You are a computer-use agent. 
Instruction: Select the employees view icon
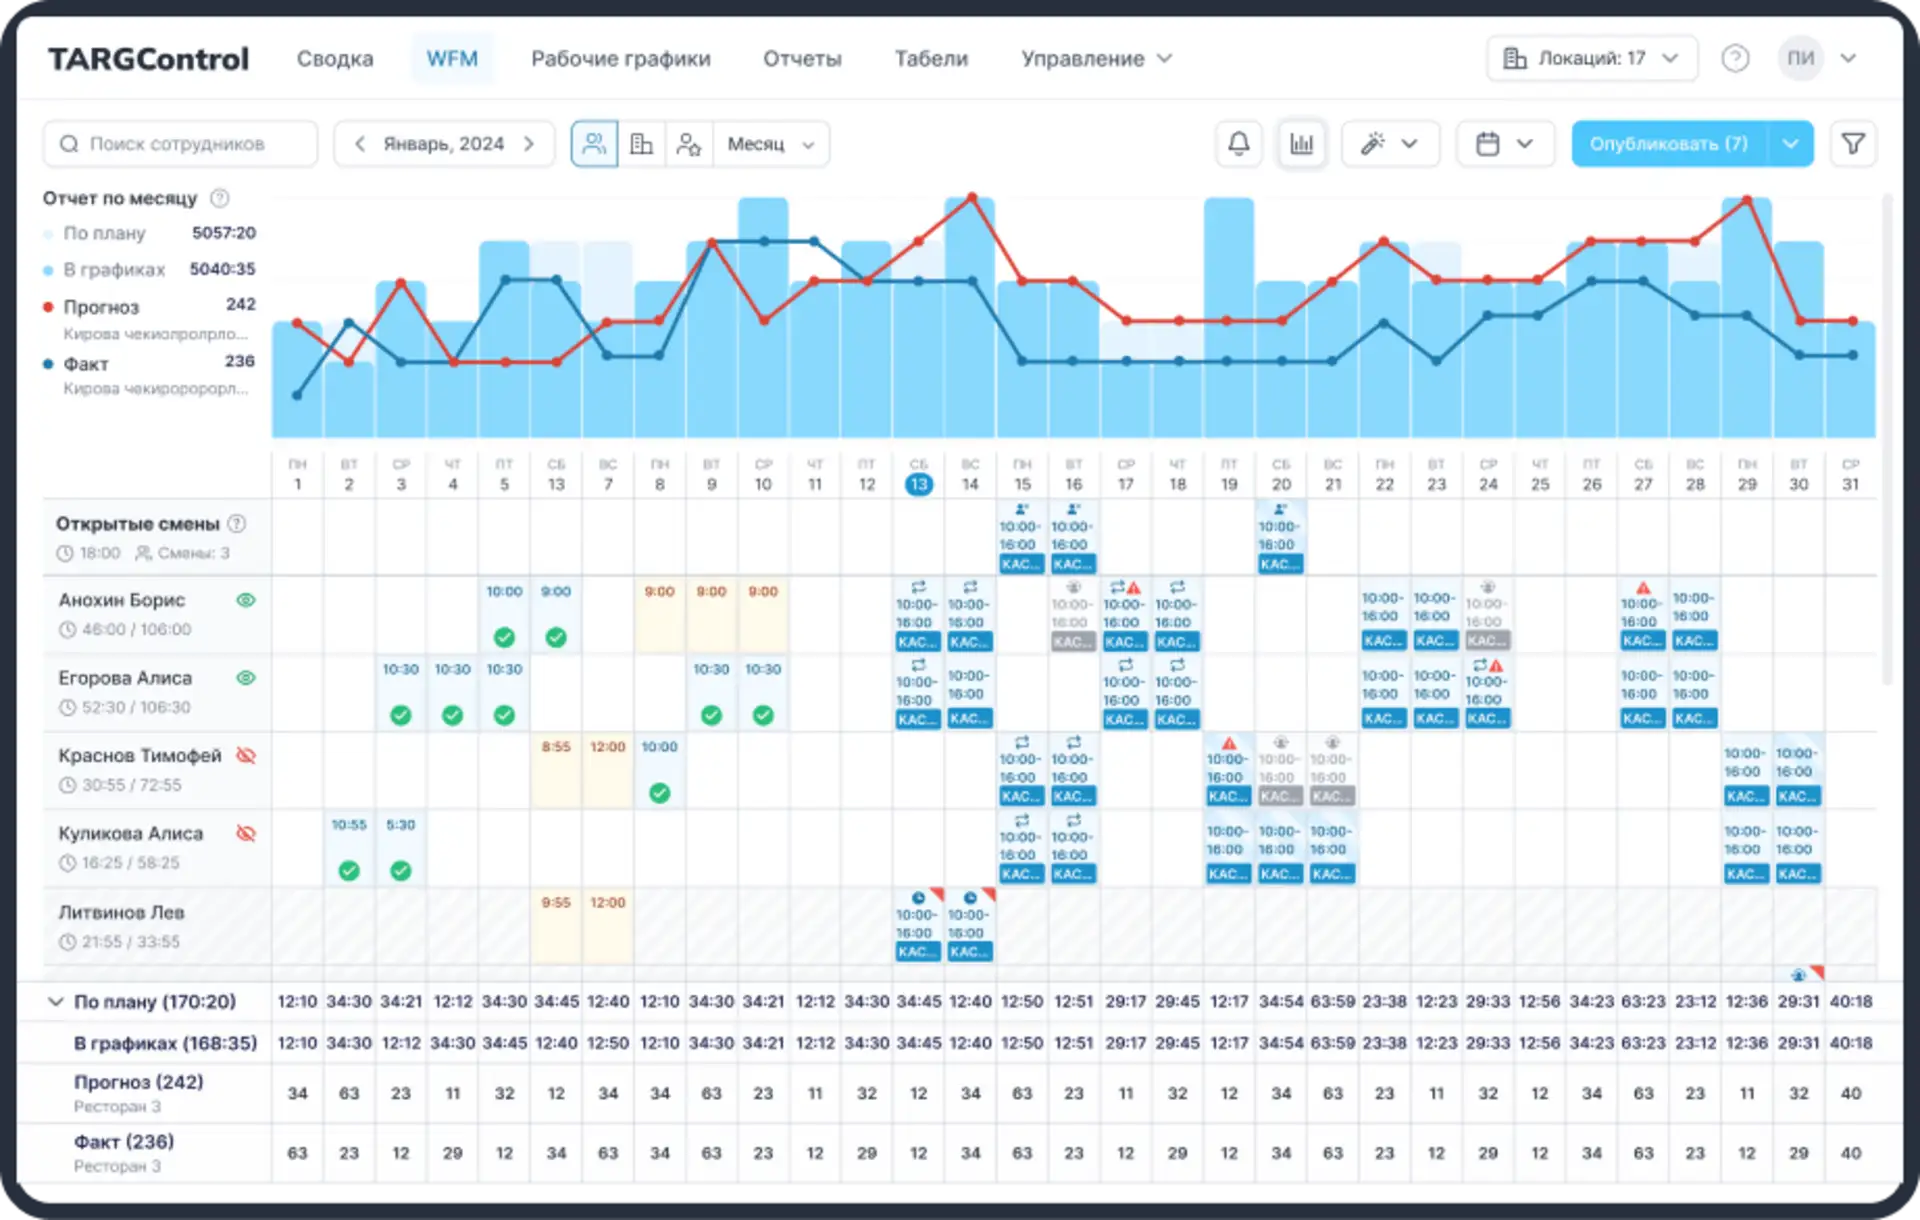[594, 144]
